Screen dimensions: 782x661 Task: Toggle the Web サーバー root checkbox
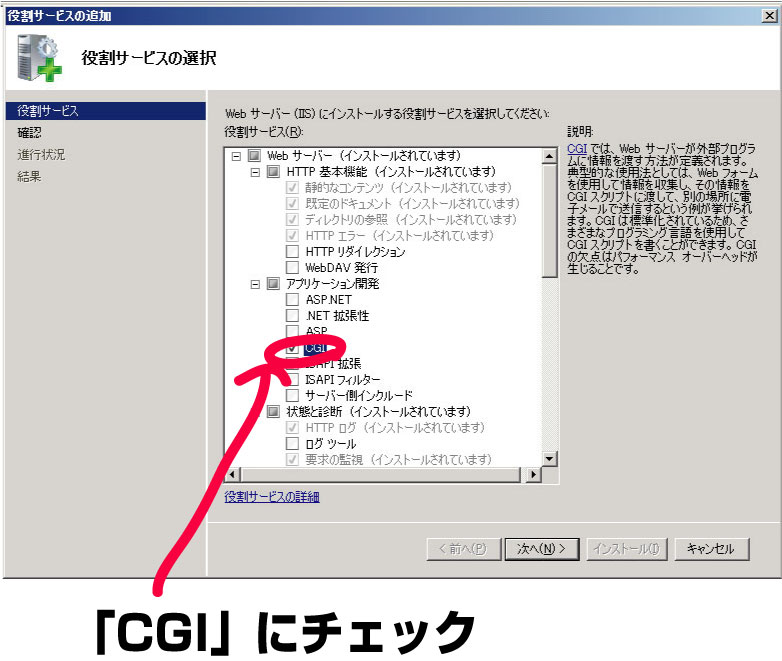coord(254,156)
